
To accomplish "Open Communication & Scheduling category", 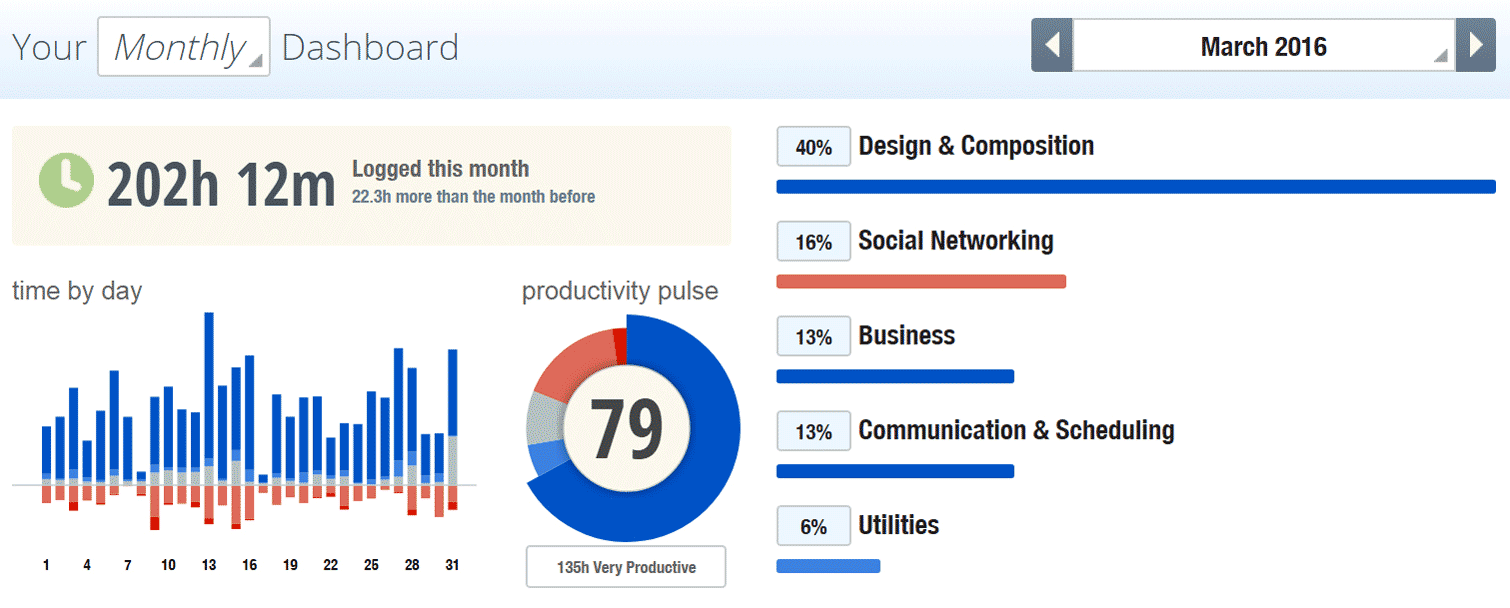I will (1016, 431).
